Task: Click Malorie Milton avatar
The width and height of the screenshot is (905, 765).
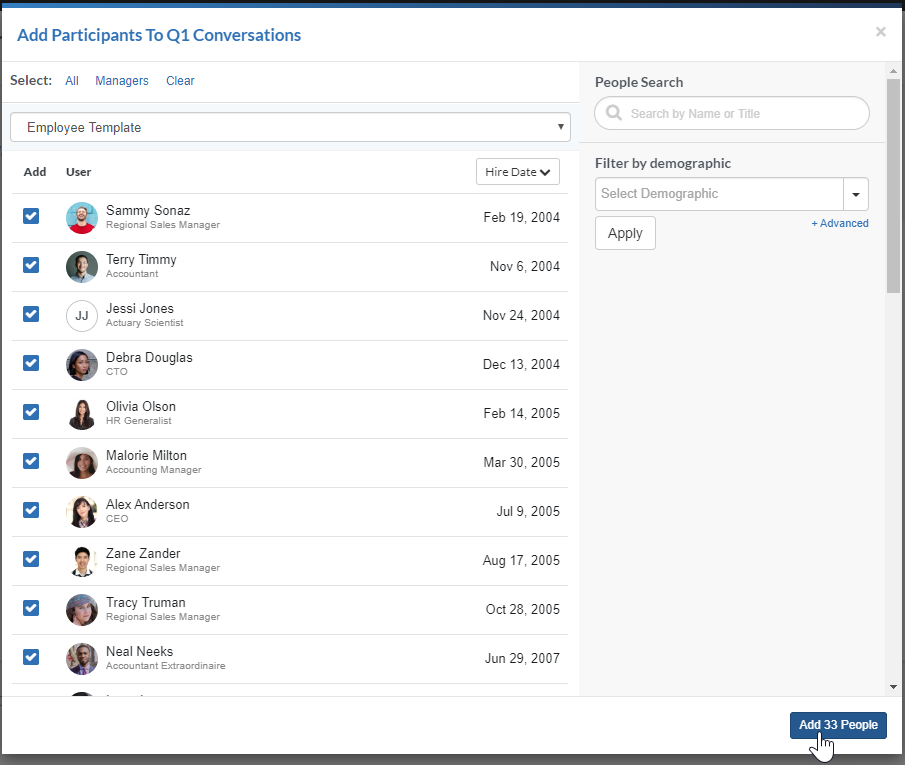Action: coord(82,463)
